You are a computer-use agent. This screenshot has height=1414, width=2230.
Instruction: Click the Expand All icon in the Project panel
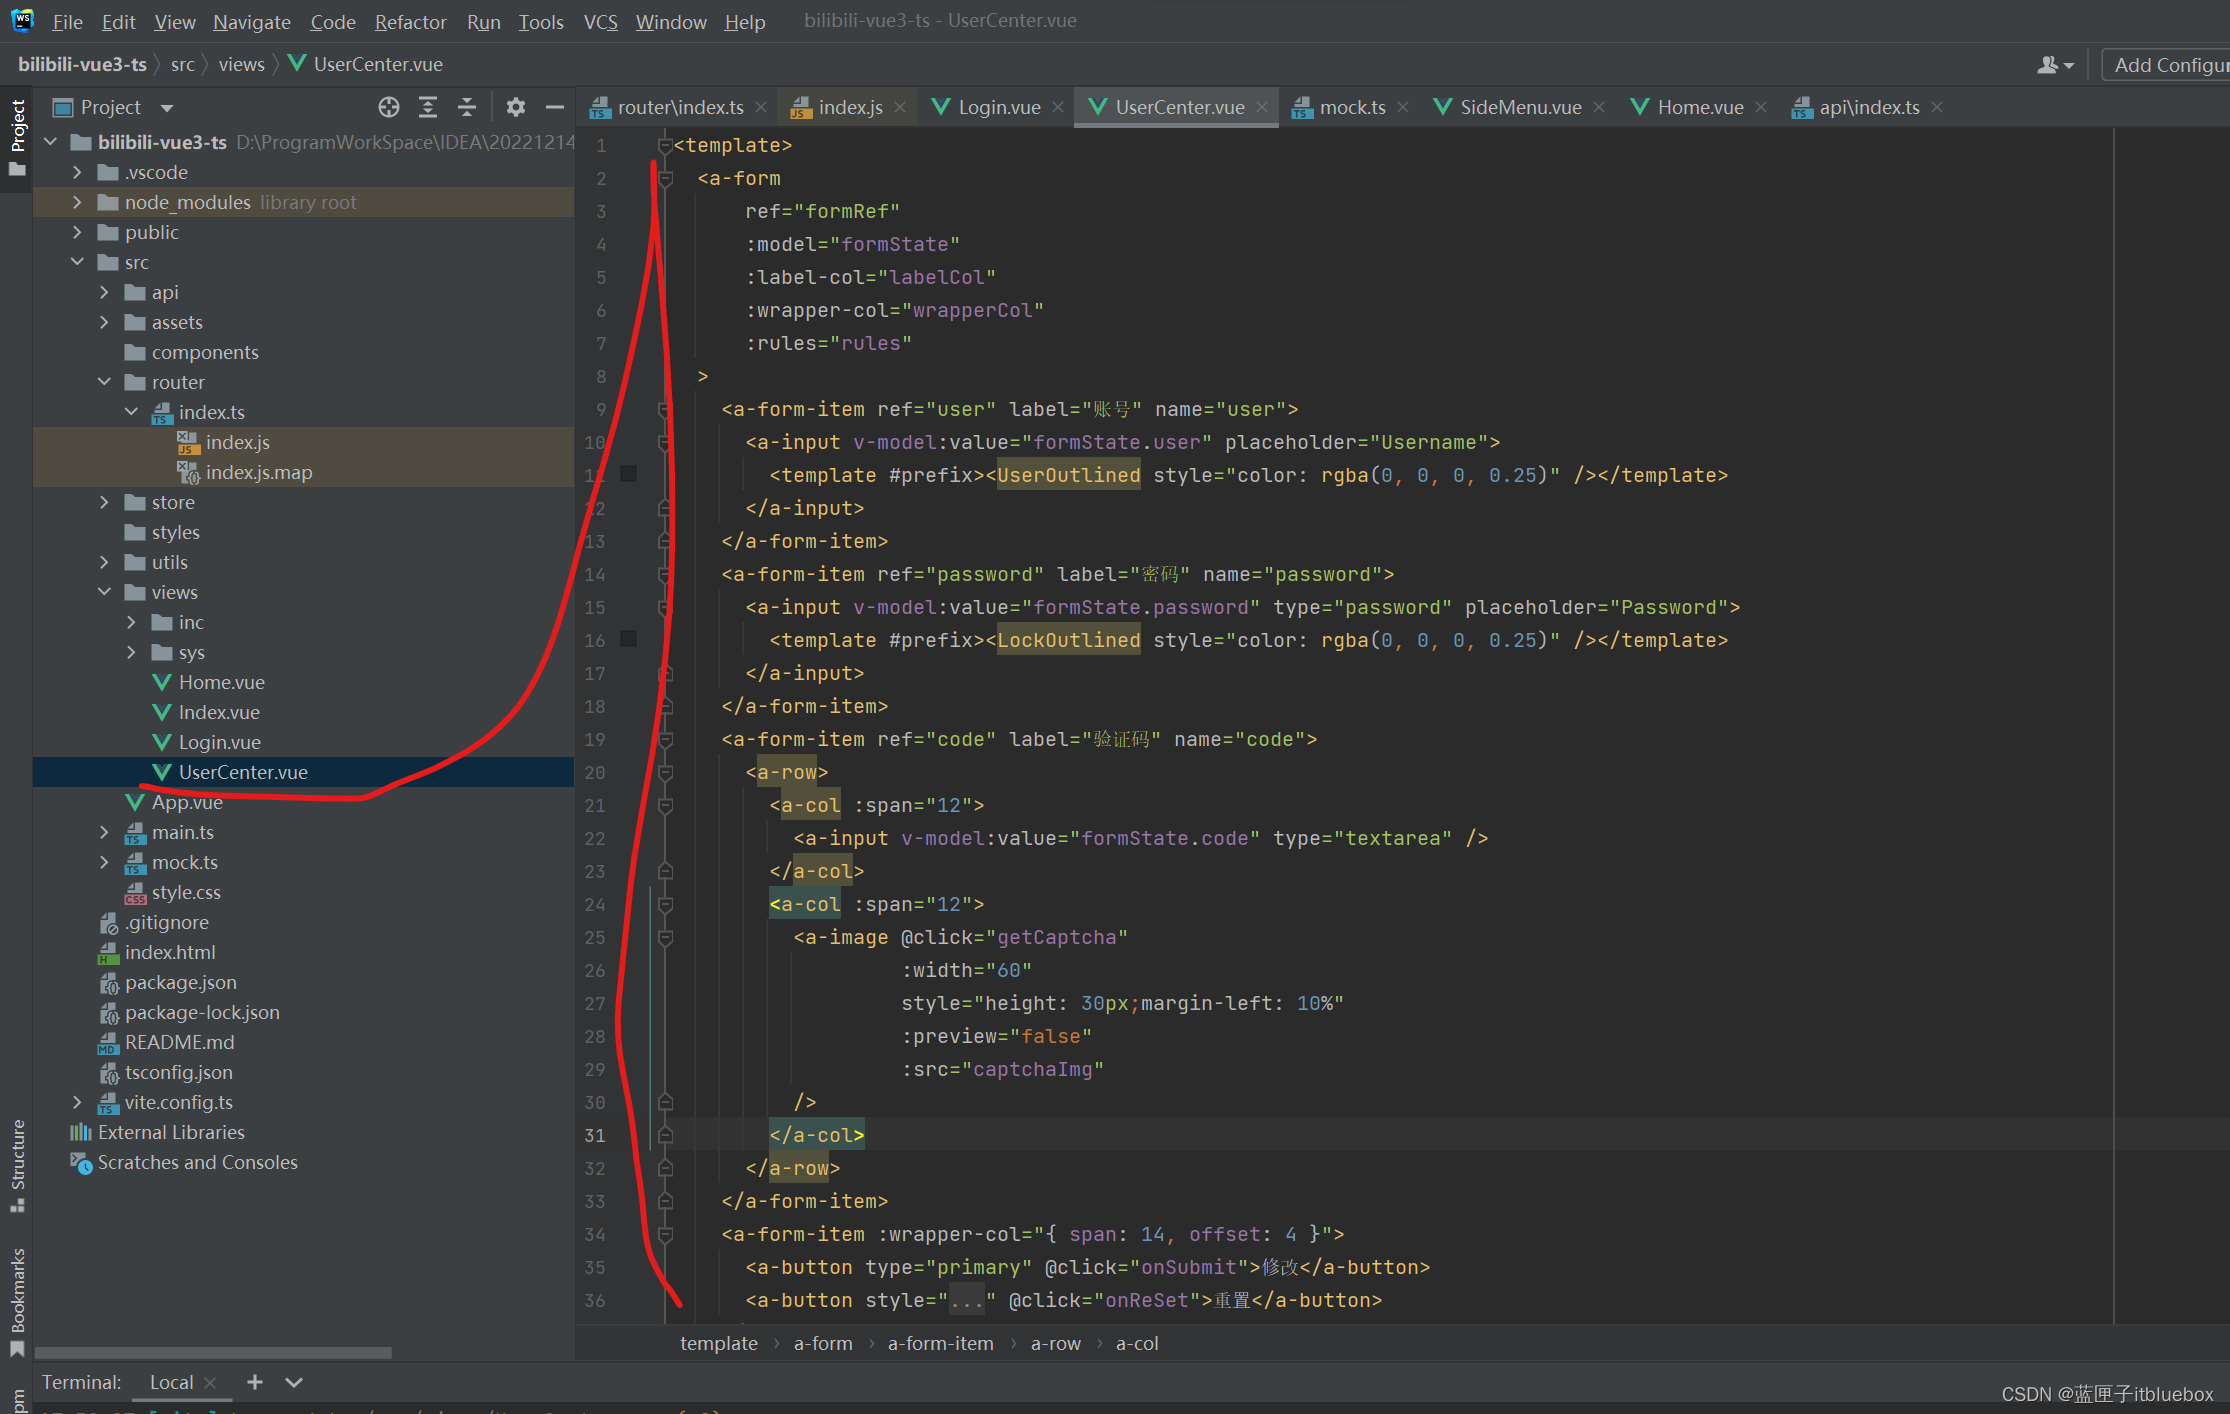428,107
